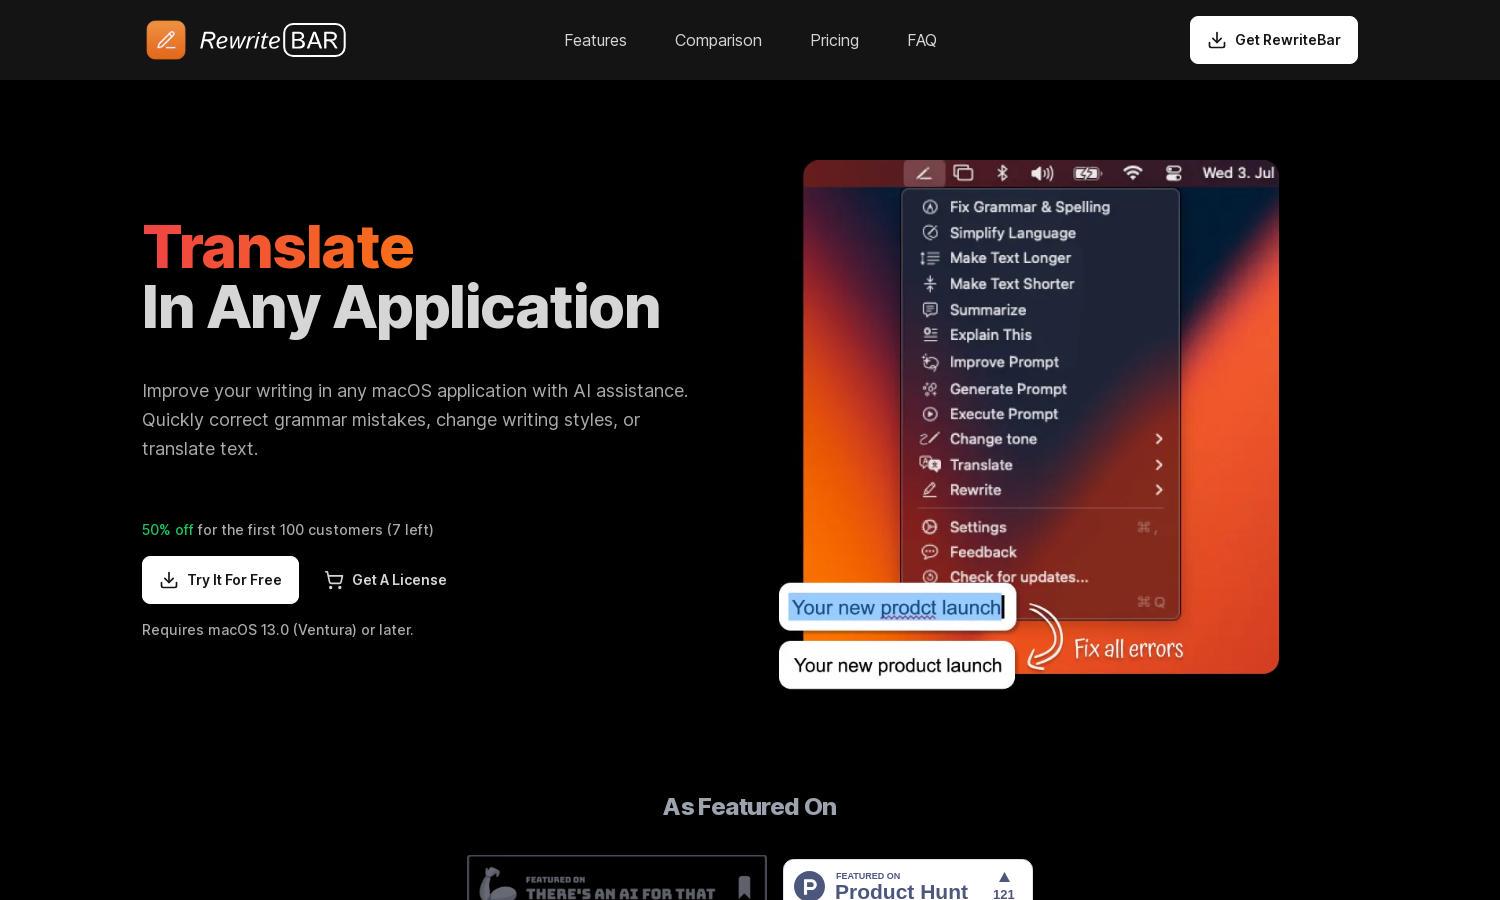The height and width of the screenshot is (900, 1500).
Task: Click the 'As Featured On' heading
Action: (750, 807)
